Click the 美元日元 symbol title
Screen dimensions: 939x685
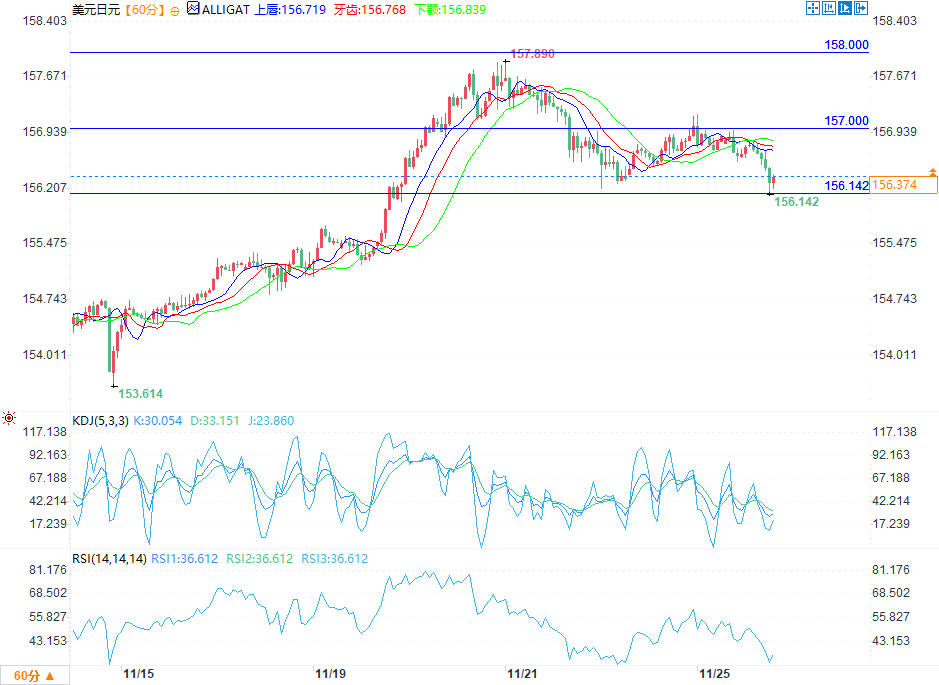pyautogui.click(x=96, y=10)
